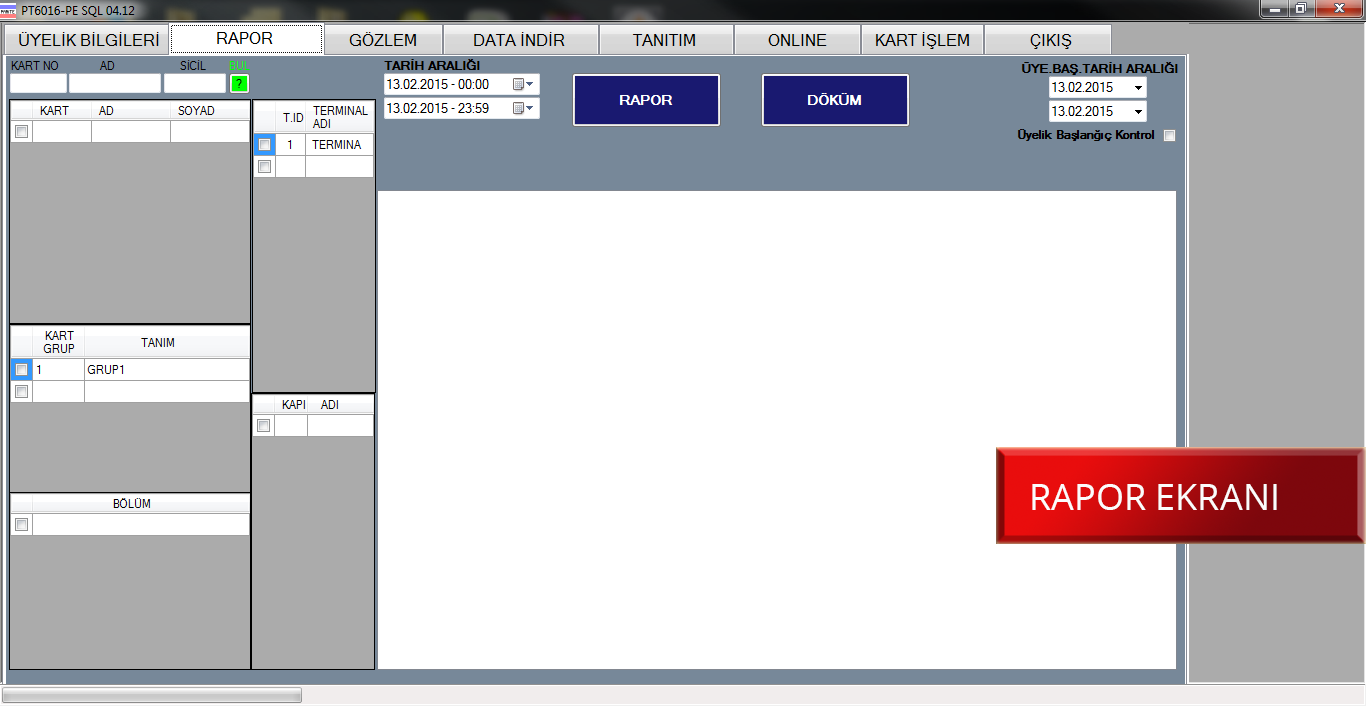This screenshot has height=706, width=1366.
Task: Open calendar icon for 23:59 end date
Action: (x=519, y=108)
